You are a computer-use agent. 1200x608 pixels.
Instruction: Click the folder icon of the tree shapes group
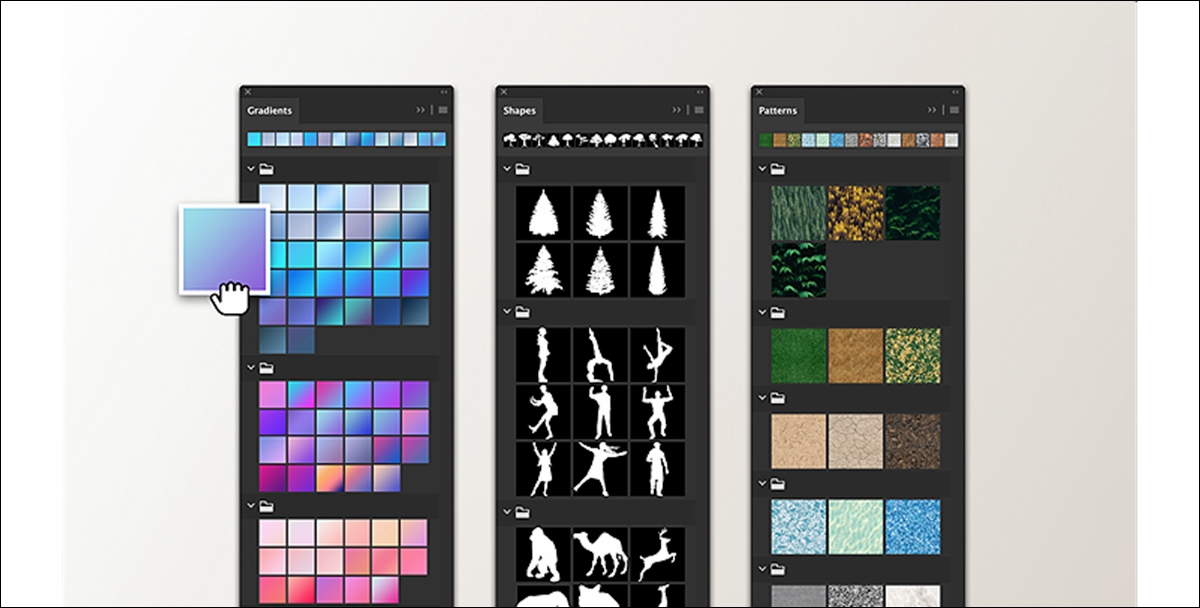click(523, 169)
